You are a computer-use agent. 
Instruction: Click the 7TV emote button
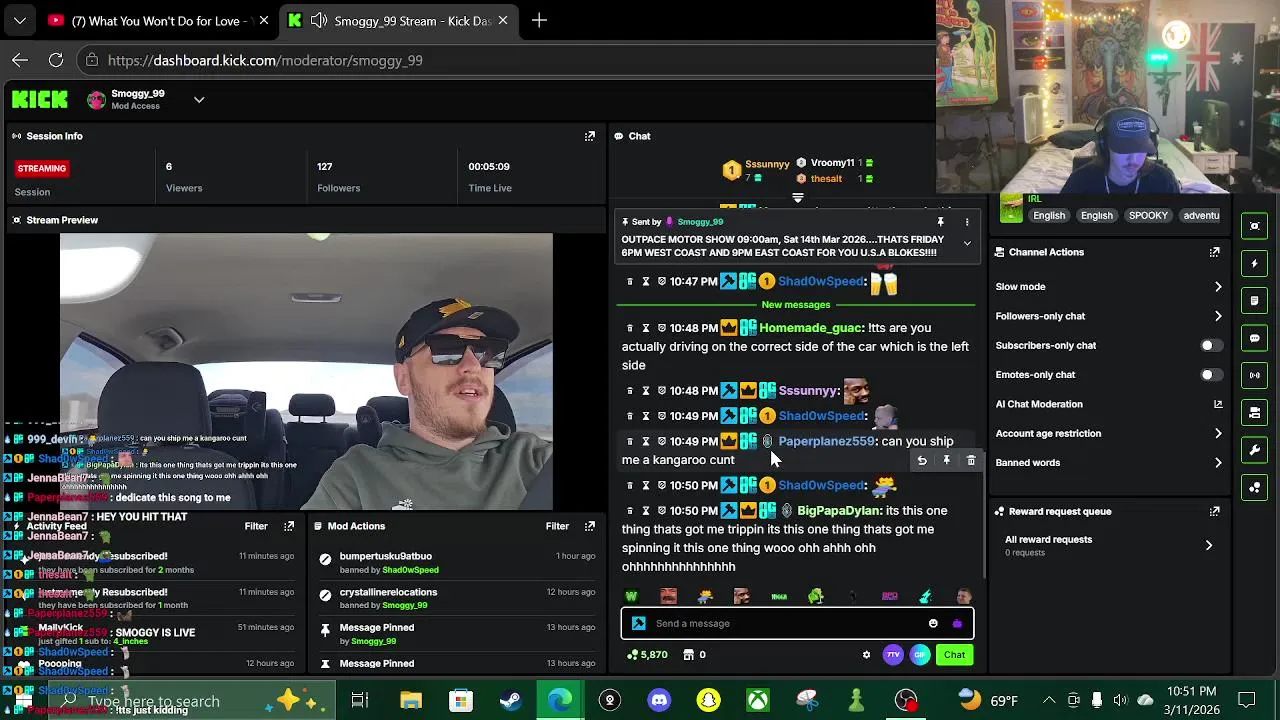[x=893, y=655]
